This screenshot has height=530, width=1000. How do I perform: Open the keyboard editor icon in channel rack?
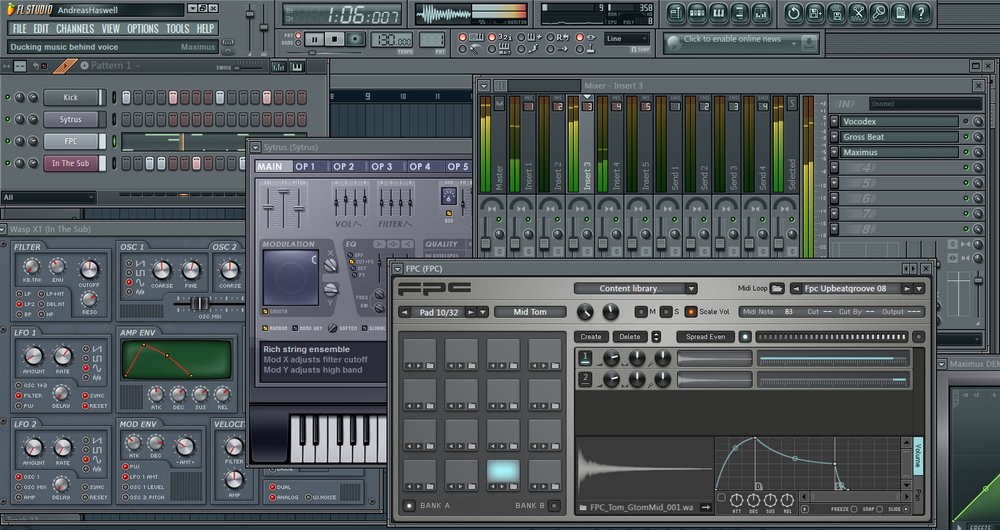coord(297,66)
